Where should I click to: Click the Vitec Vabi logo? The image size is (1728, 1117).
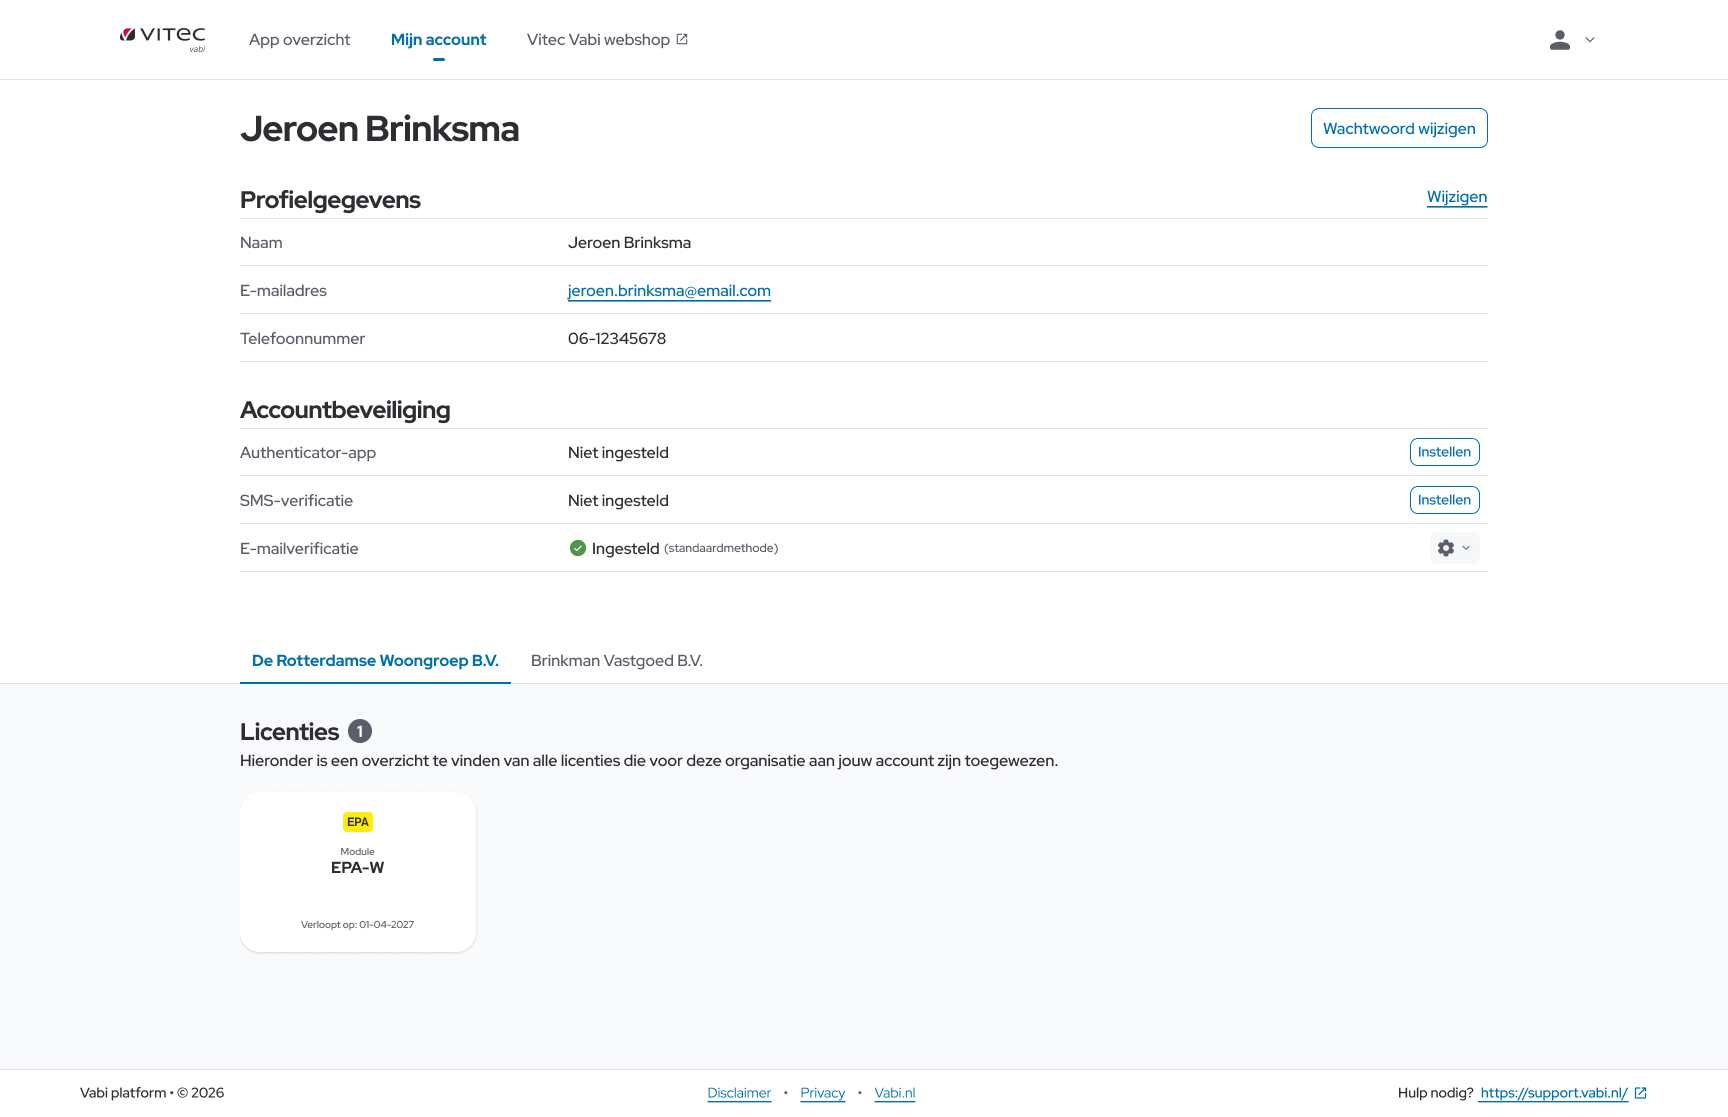[163, 38]
